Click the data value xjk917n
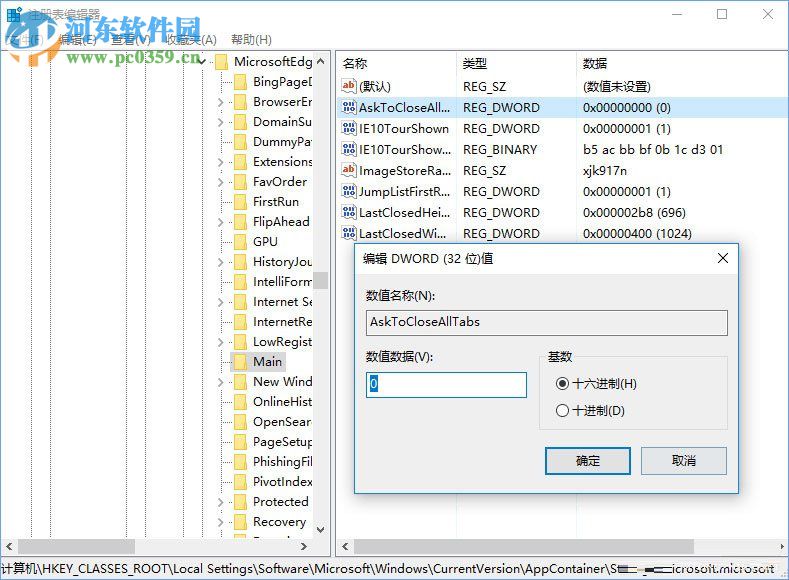 pyautogui.click(x=605, y=171)
